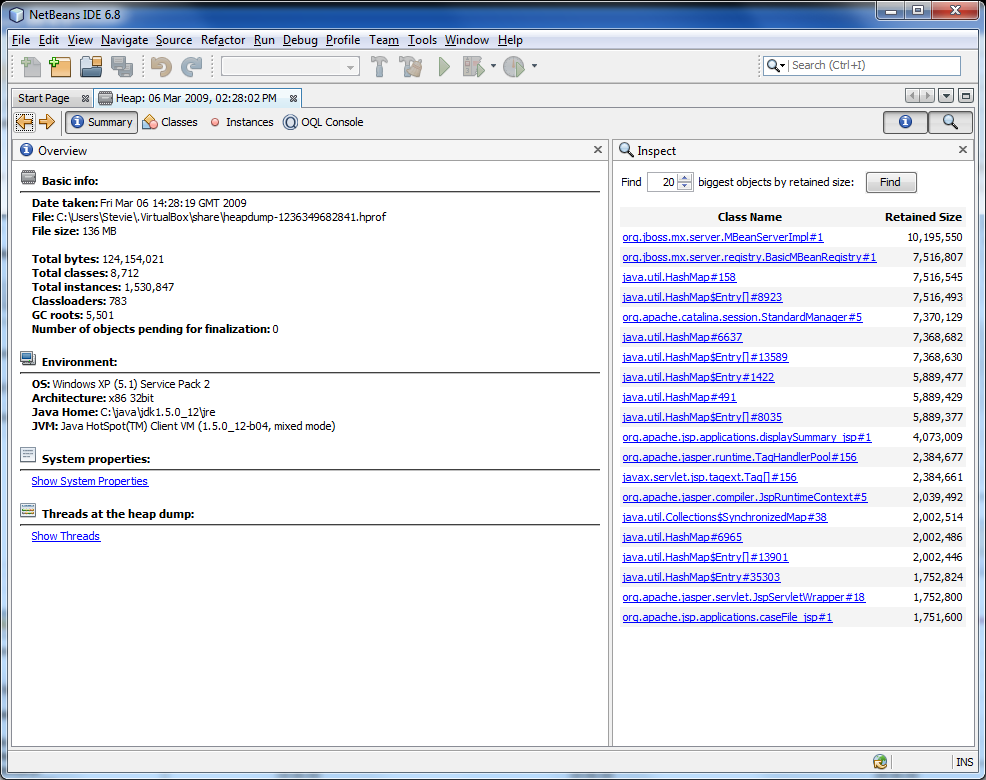986x780 pixels.
Task: Click the Search (Ctrl+I) input field
Action: tap(875, 65)
